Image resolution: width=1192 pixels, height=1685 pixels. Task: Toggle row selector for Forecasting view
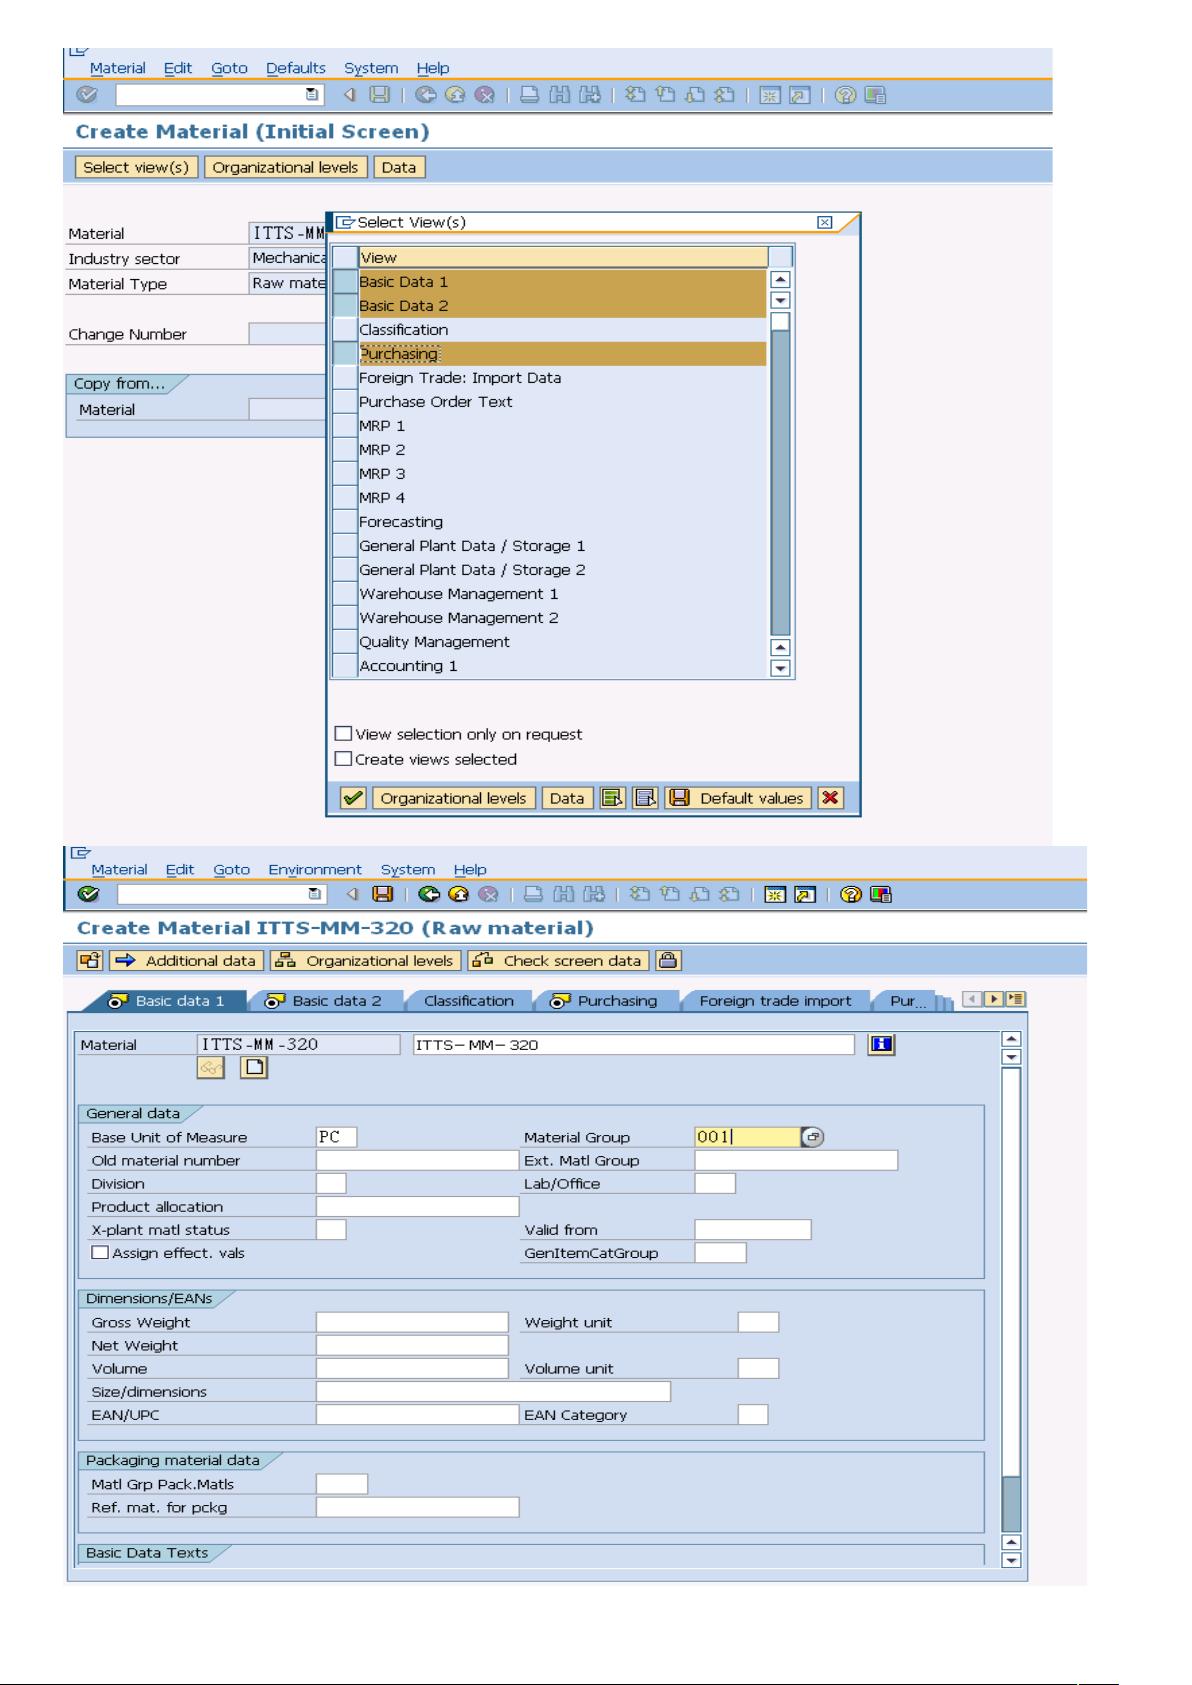[x=345, y=522]
